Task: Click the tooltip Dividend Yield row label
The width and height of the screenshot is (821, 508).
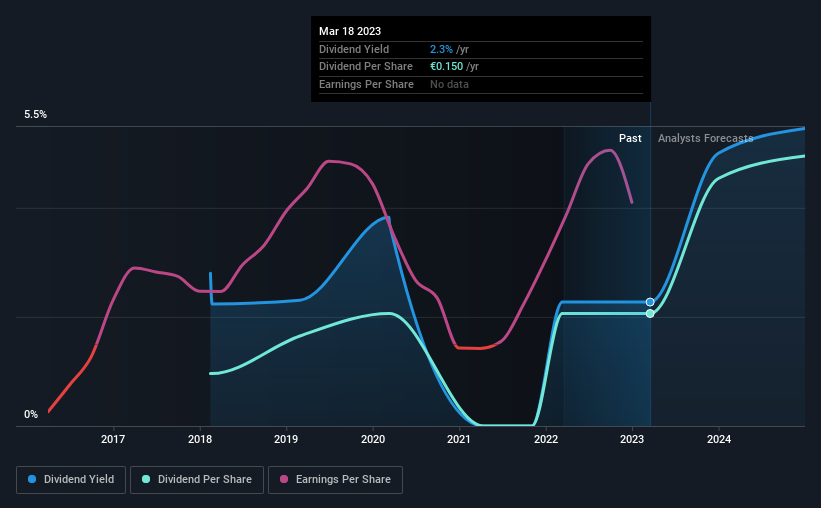Action: pos(354,49)
